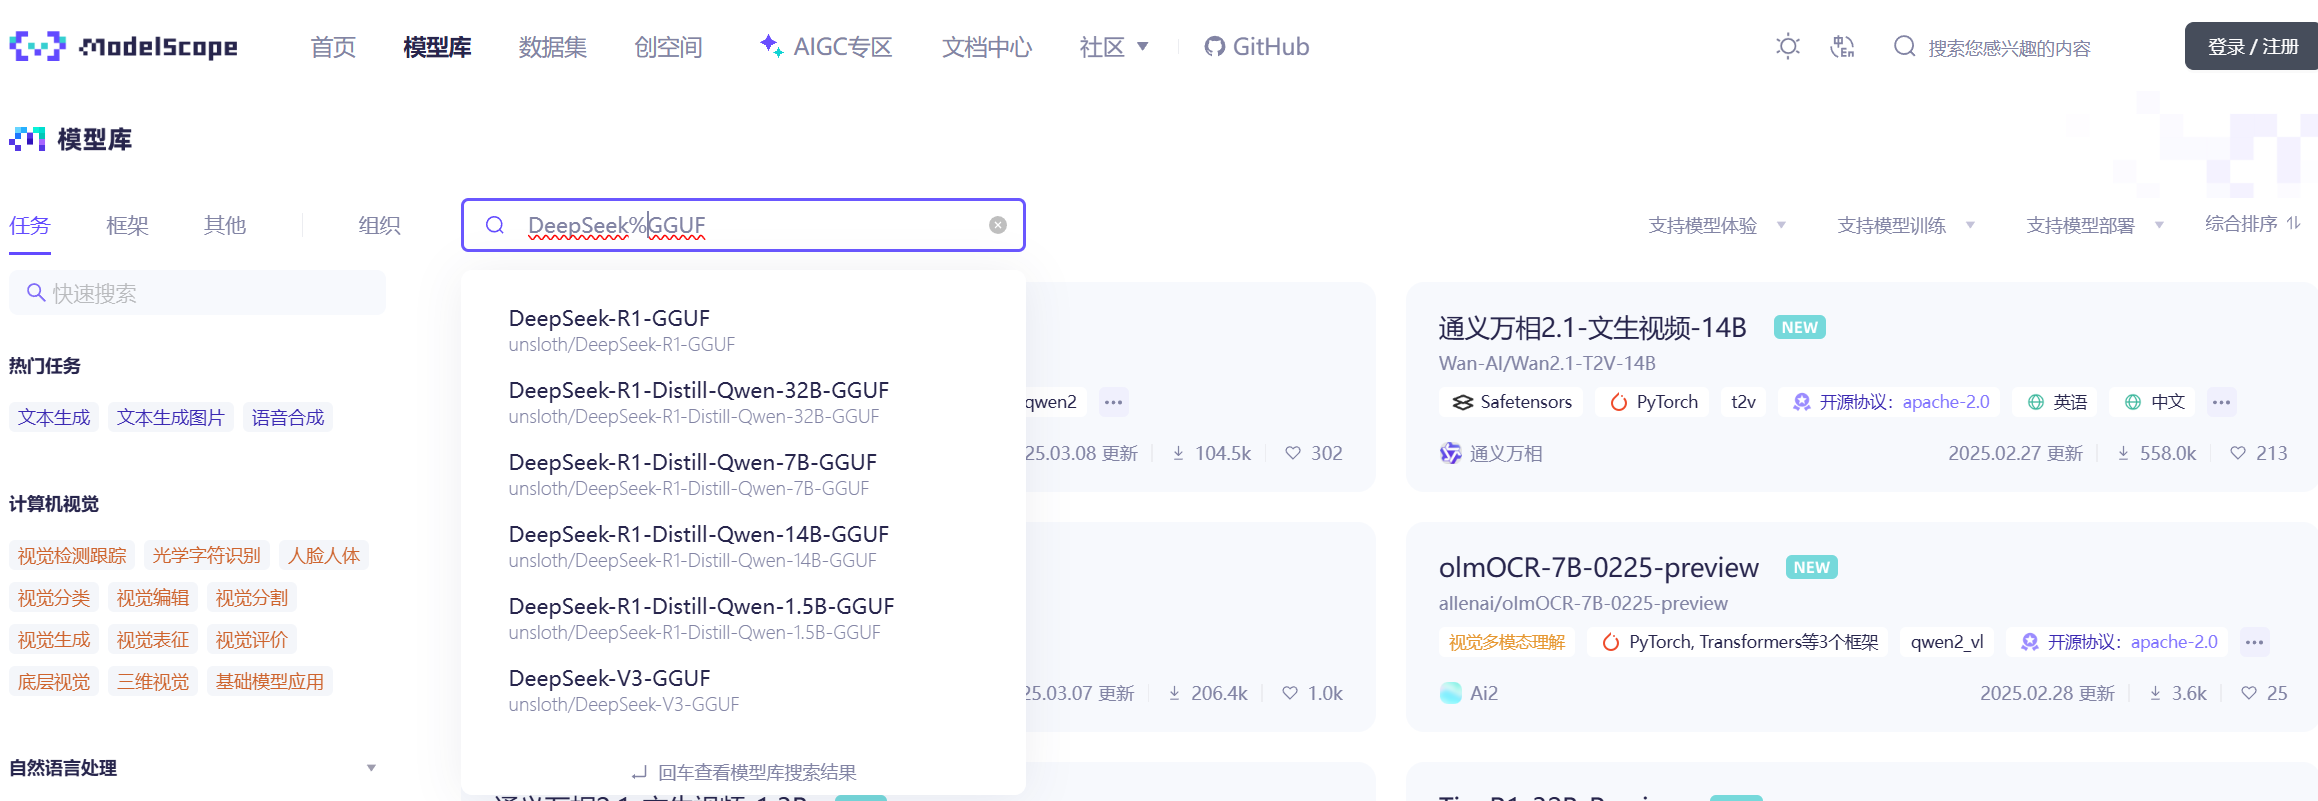Open more tags on olmOCR-7B card
2318x801 pixels.
[2254, 642]
